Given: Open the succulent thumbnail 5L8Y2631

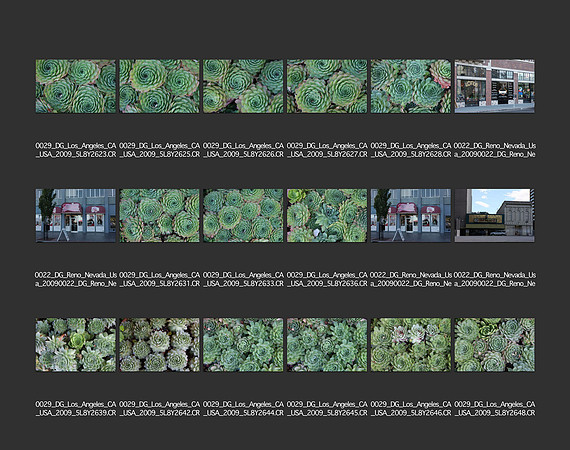Looking at the screenshot, I should coord(160,216).
